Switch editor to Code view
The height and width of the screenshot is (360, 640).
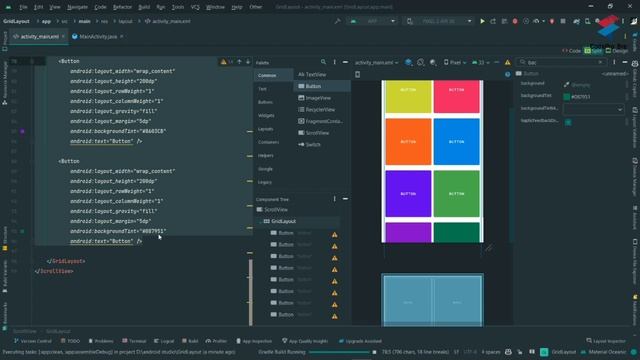pos(571,51)
